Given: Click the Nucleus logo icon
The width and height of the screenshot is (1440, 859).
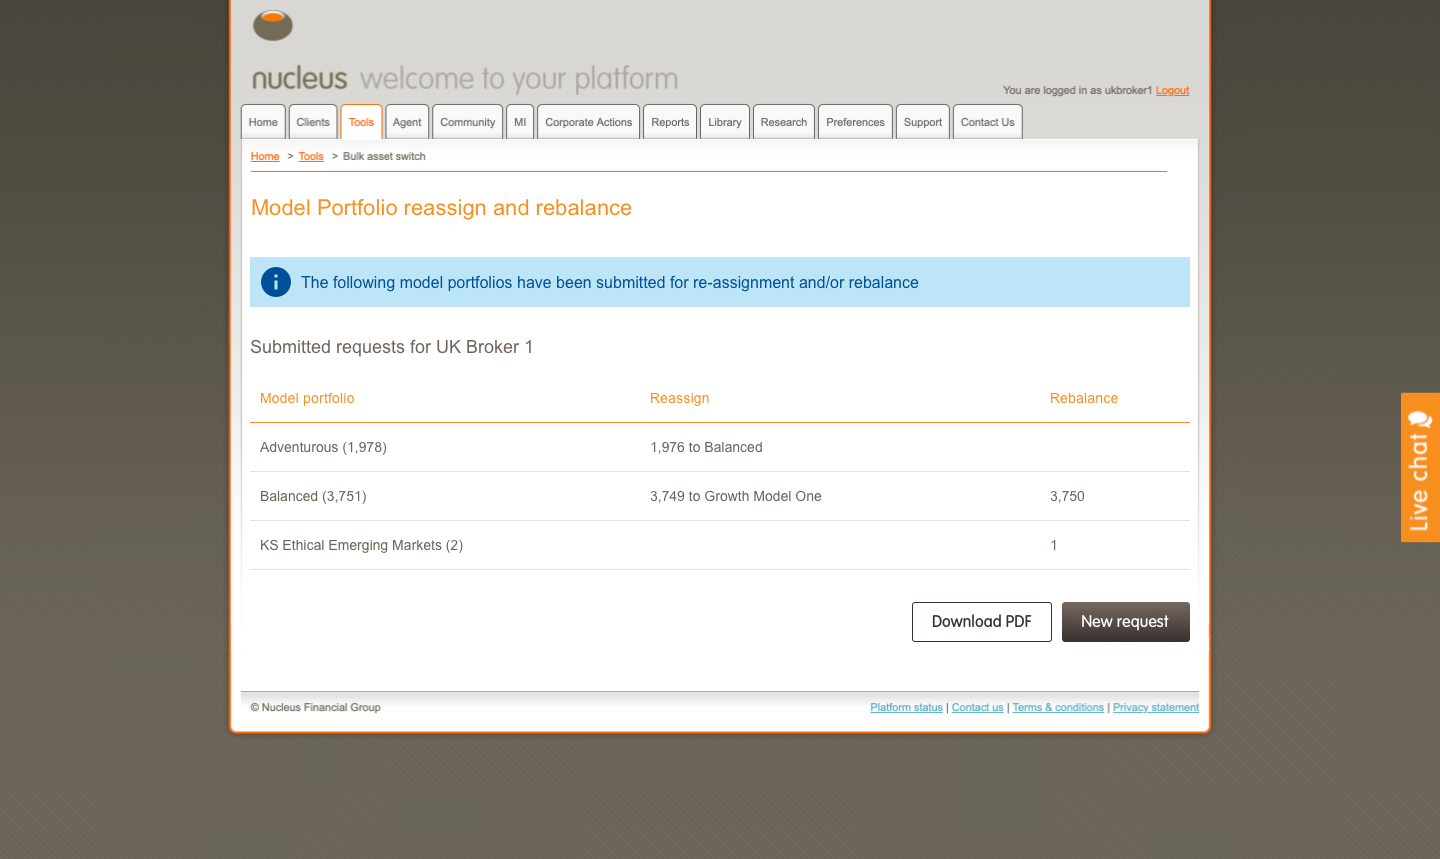Looking at the screenshot, I should tap(273, 25).
